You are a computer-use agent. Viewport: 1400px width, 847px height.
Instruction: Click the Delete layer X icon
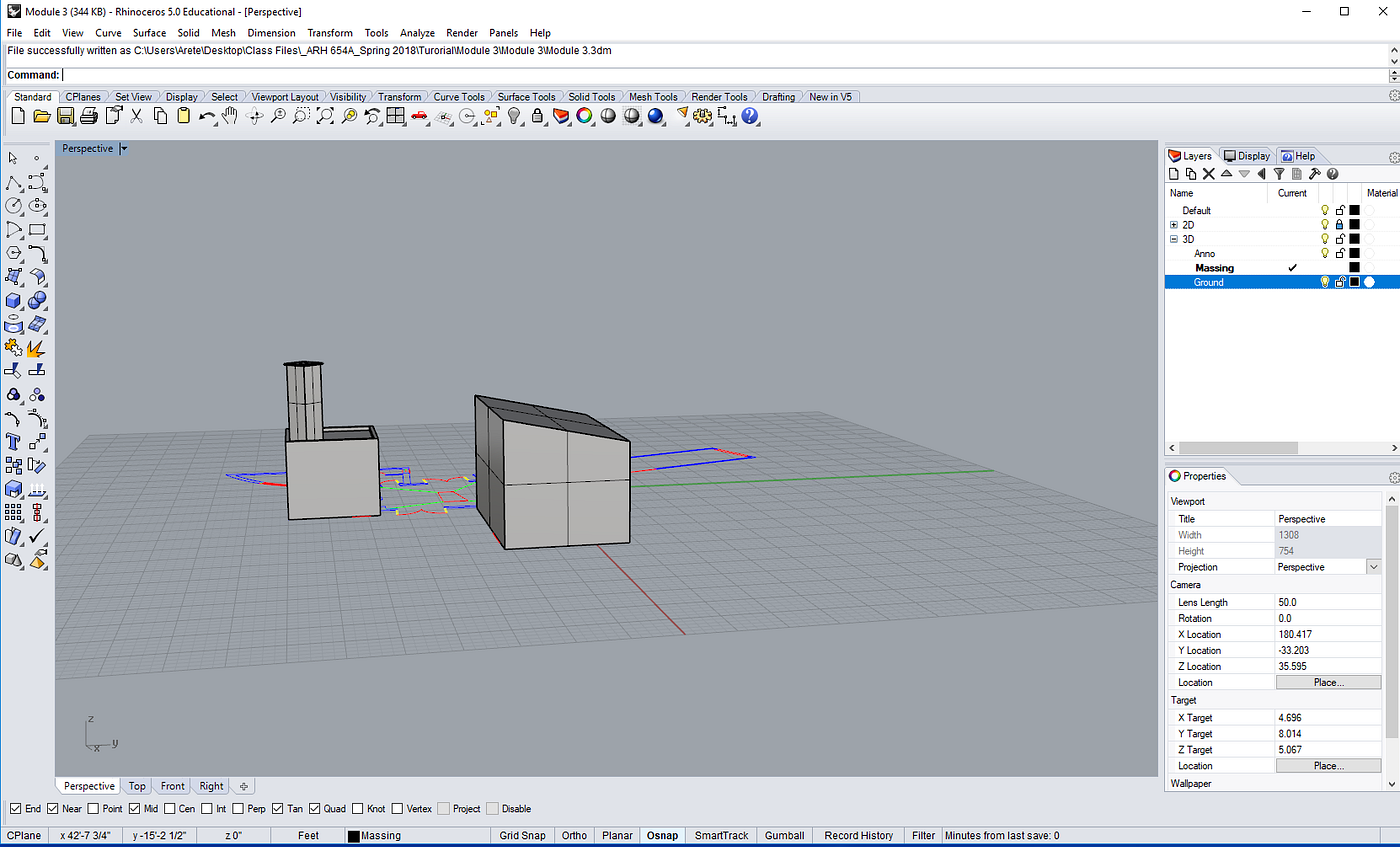pos(1208,174)
